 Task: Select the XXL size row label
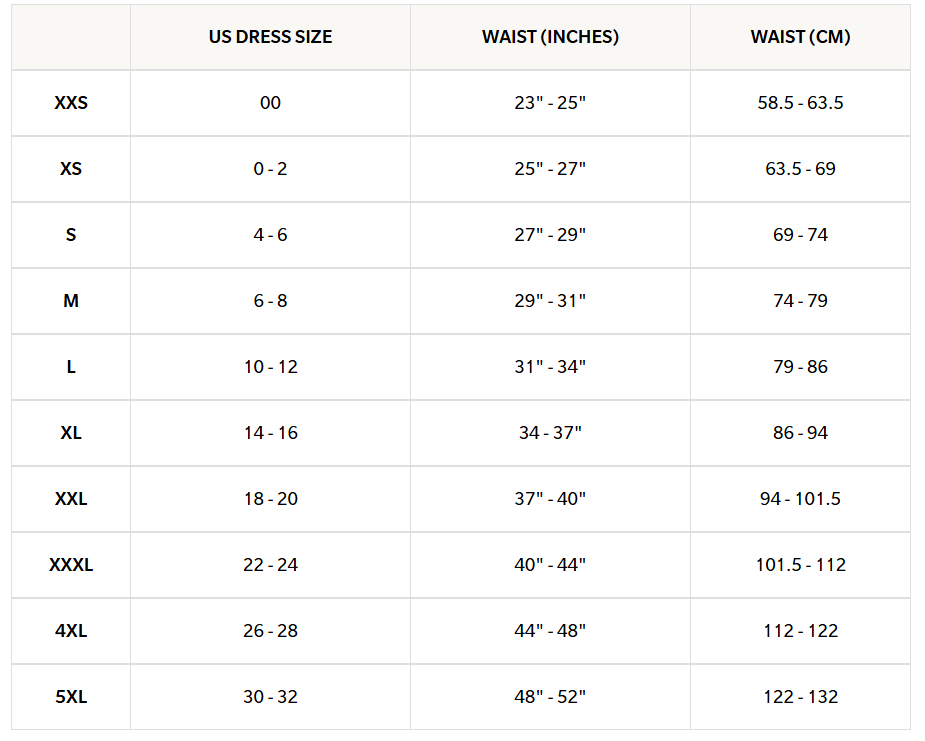point(71,499)
